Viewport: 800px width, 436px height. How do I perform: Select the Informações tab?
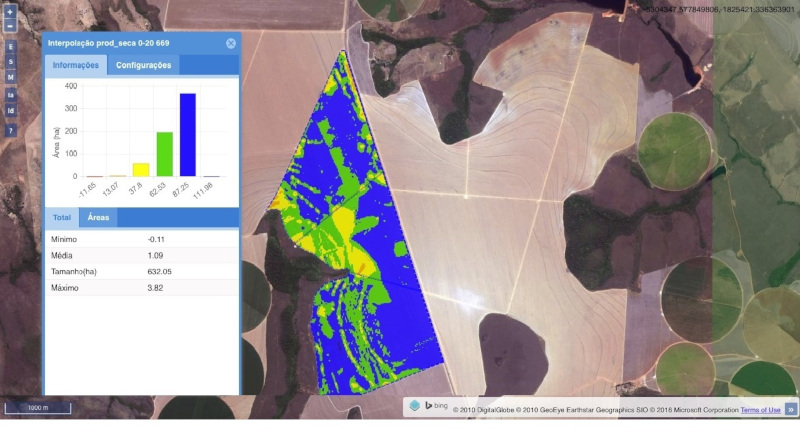[75, 66]
